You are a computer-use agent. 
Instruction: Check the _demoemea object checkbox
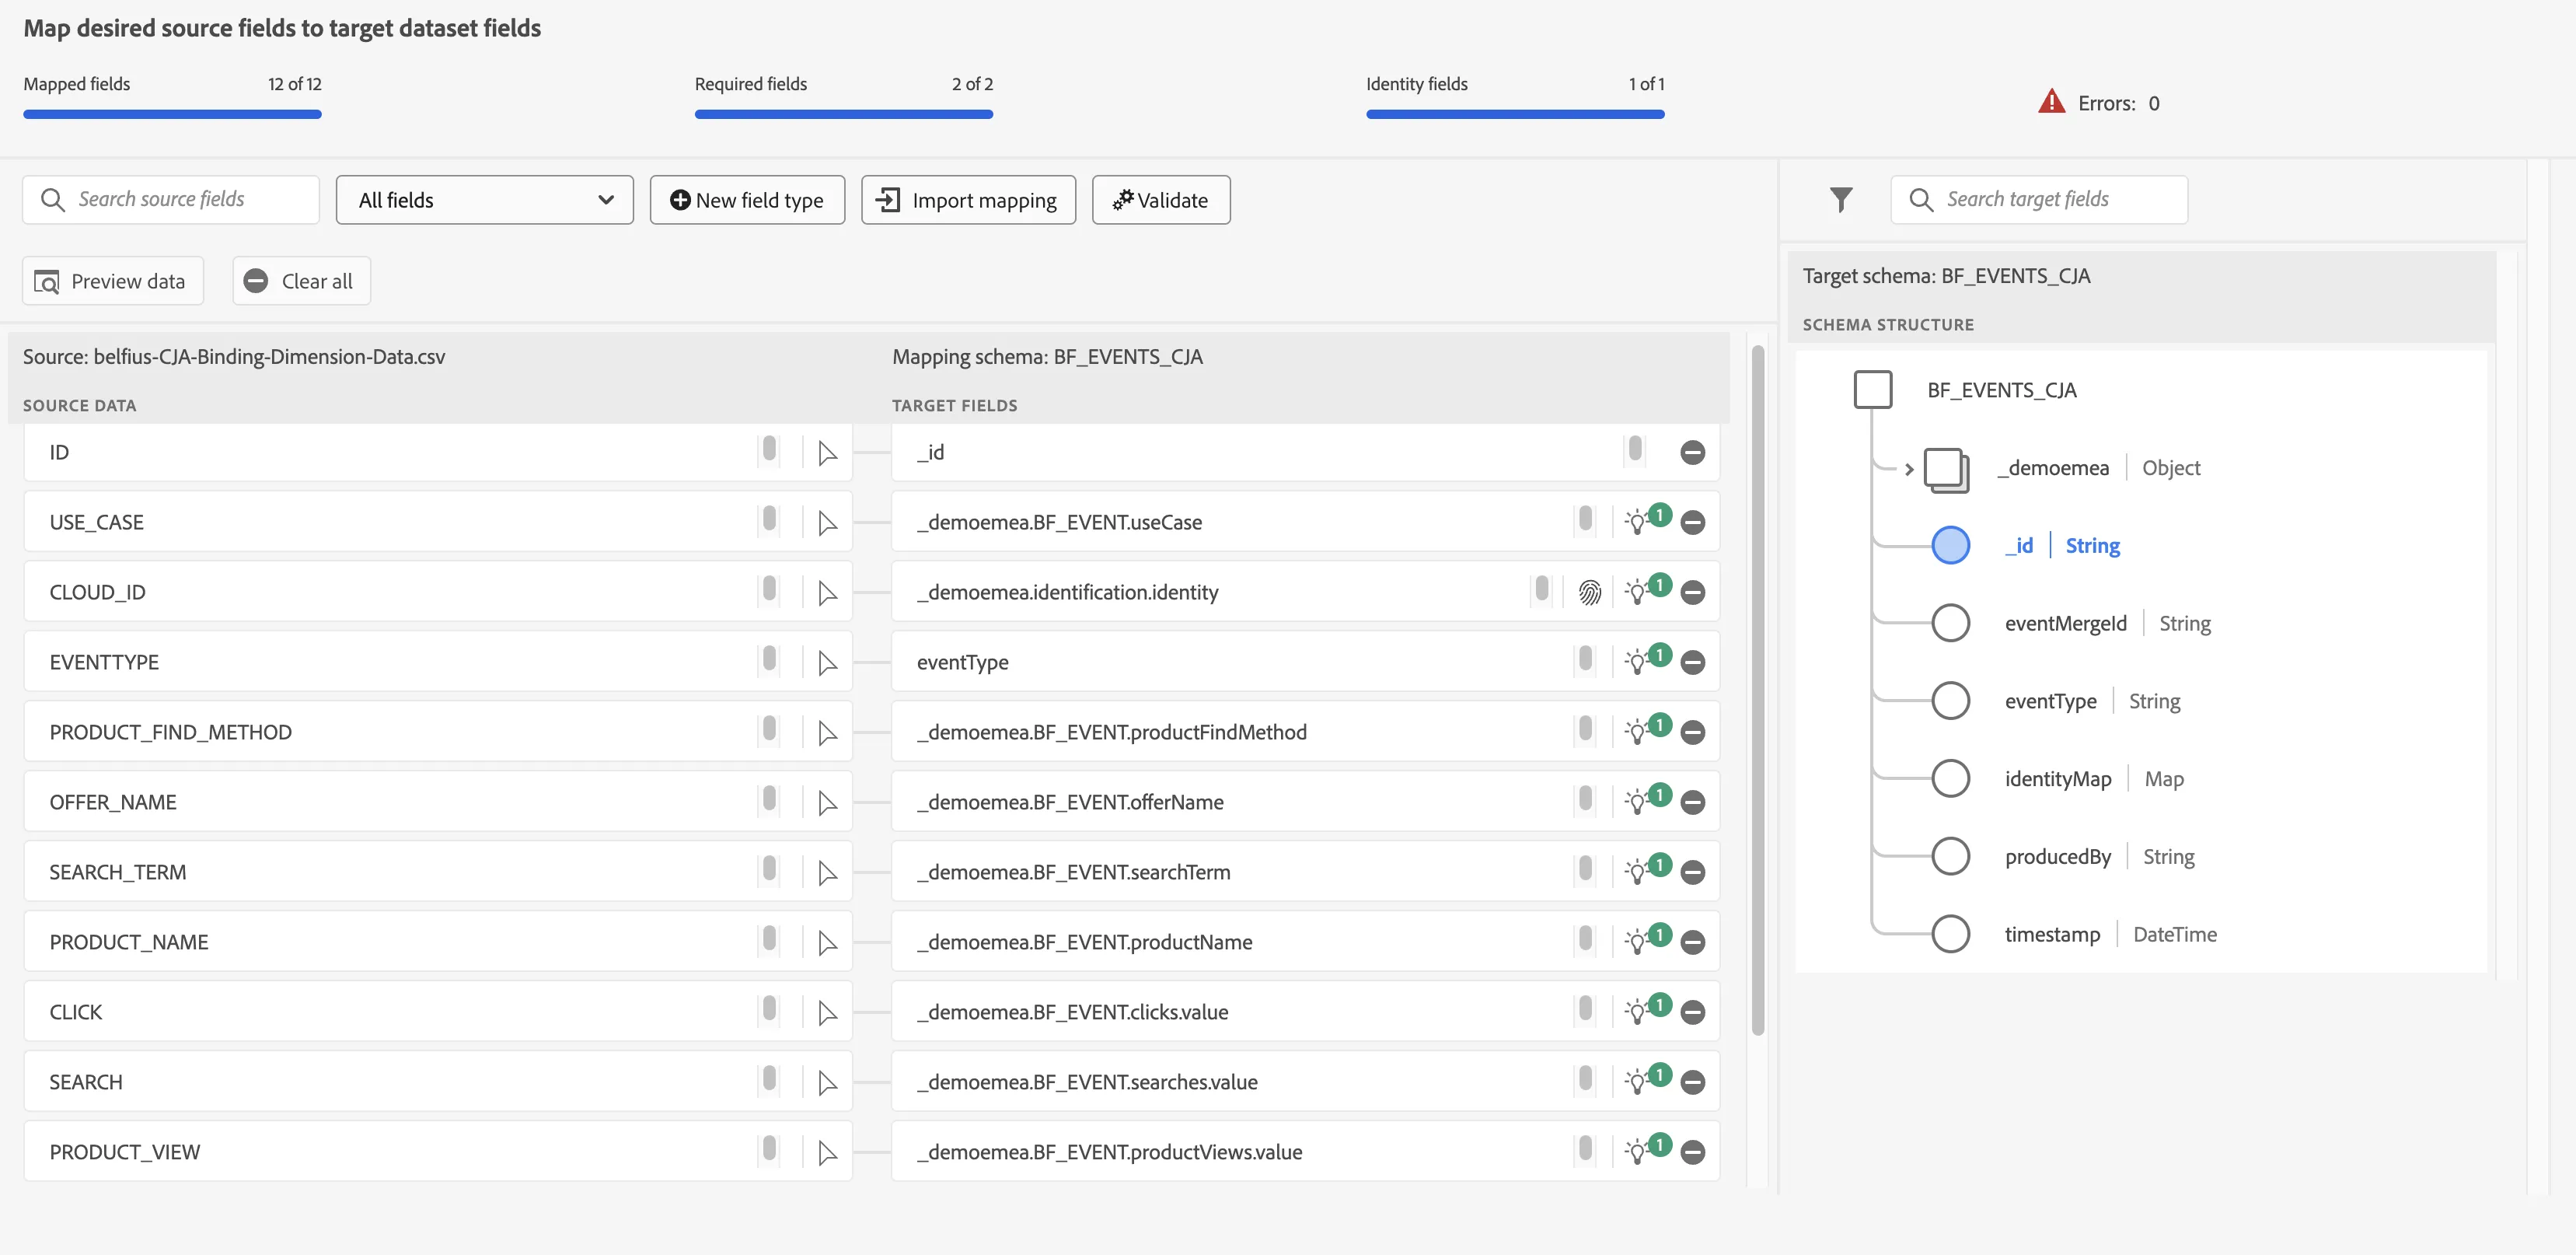coord(1946,469)
